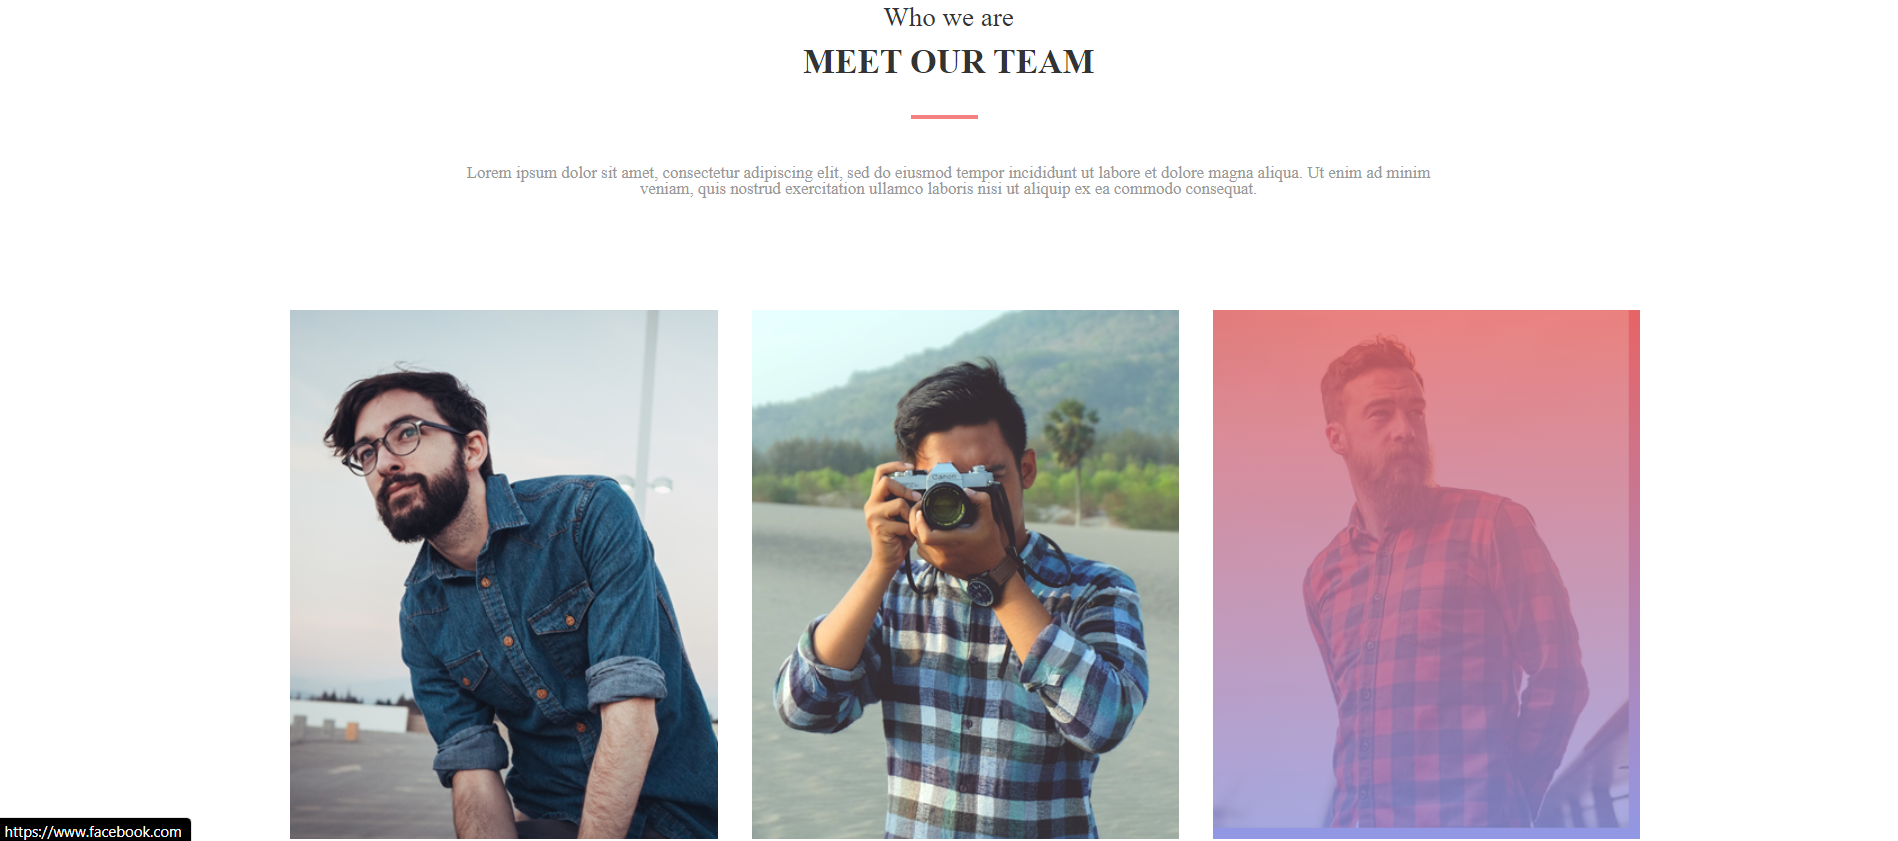1898x841 pixels.
Task: Click the camera held by the photographer
Action: pyautogui.click(x=944, y=497)
